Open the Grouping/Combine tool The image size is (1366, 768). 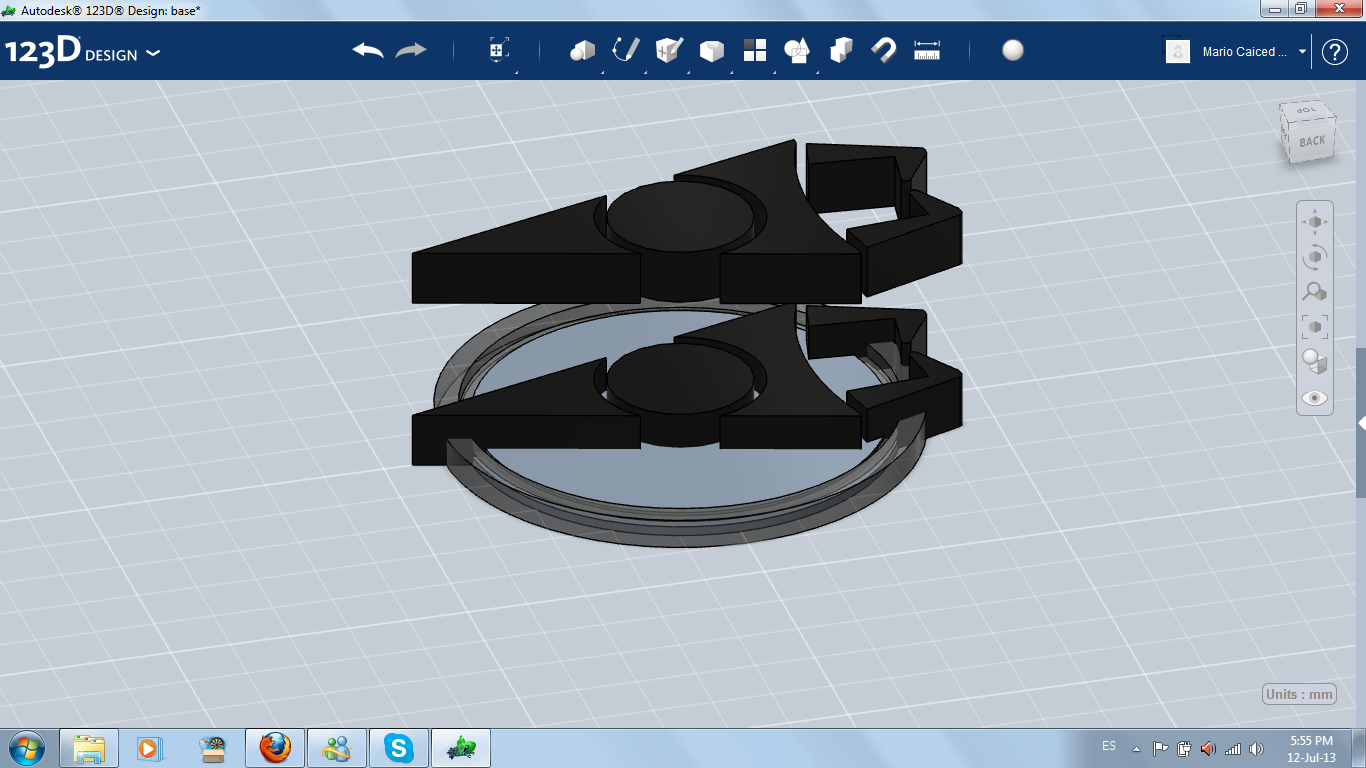797,50
